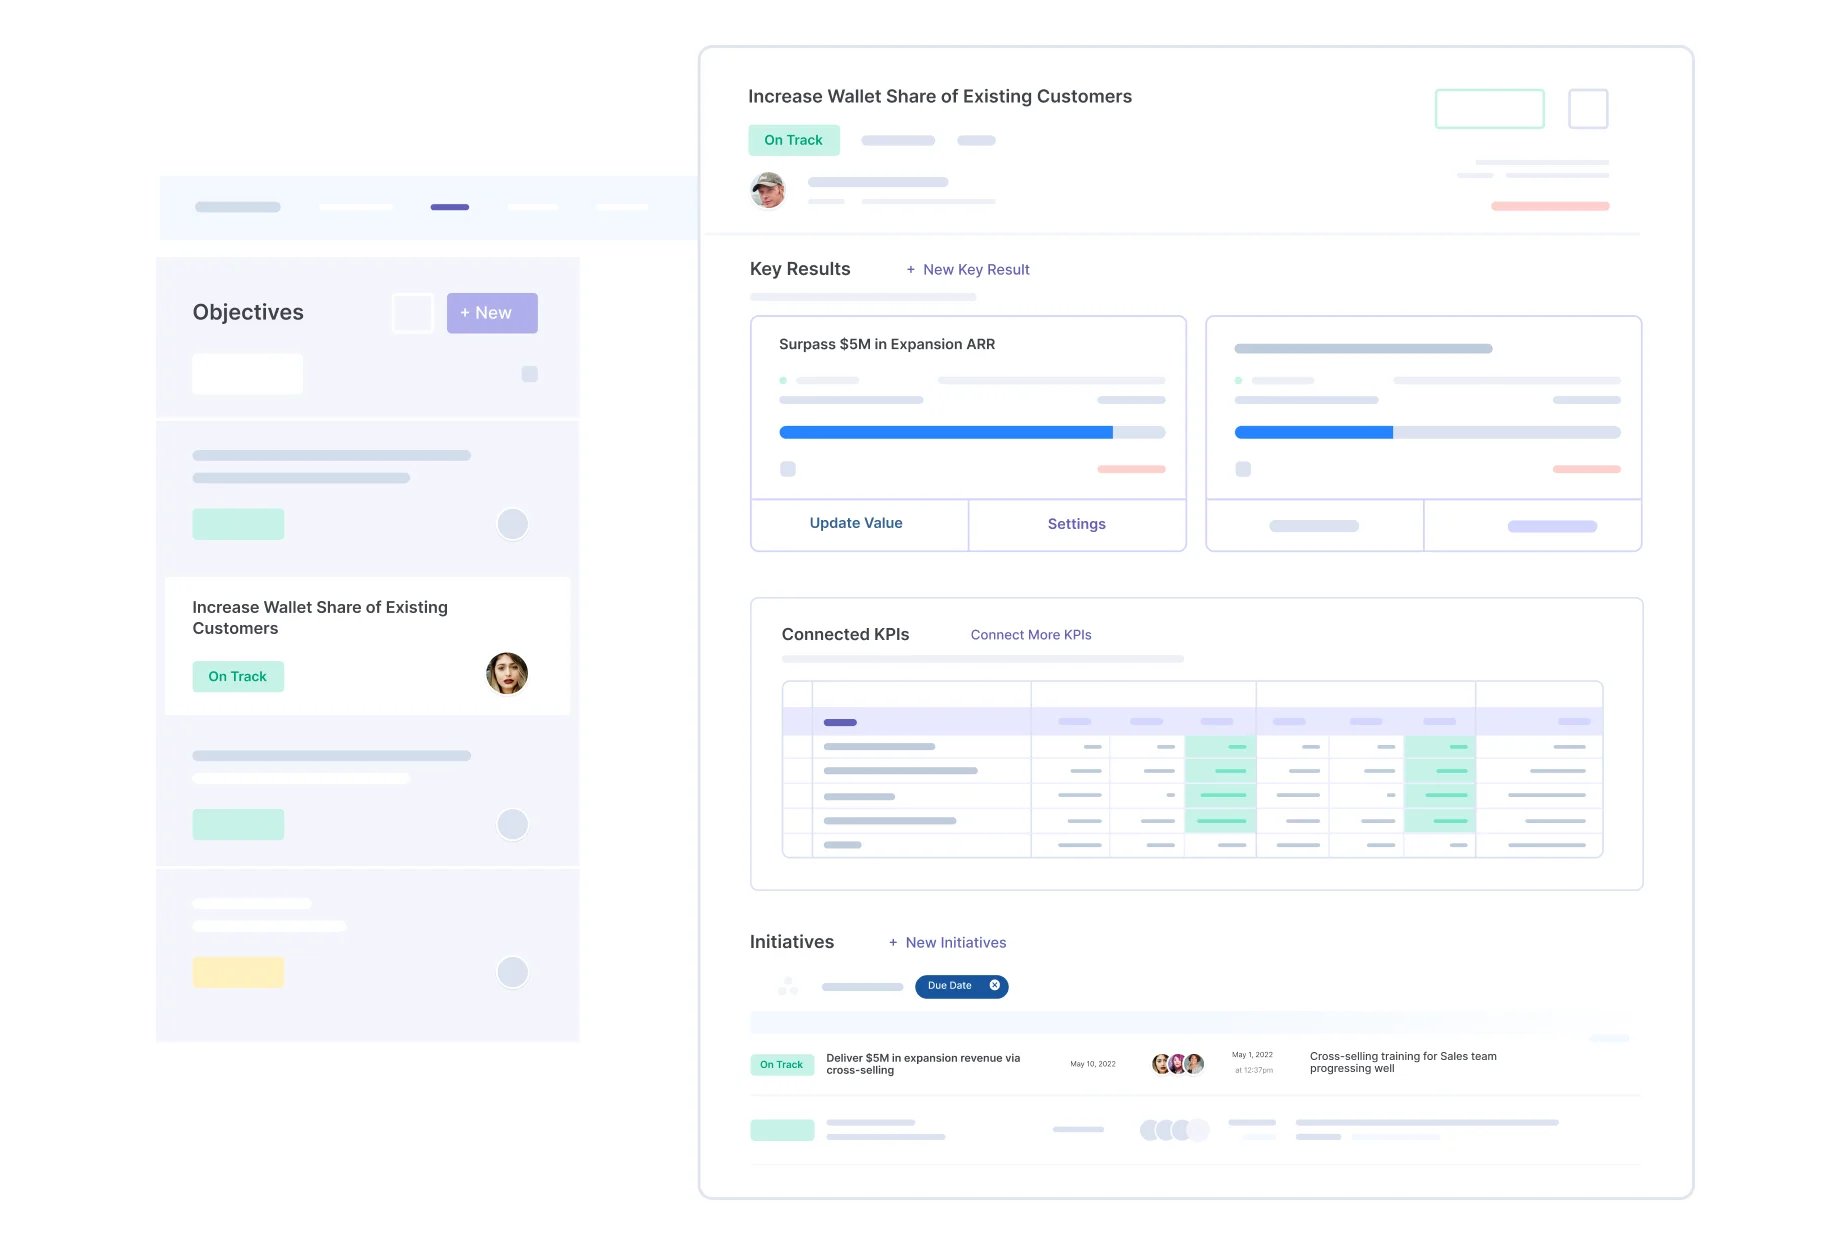Click the Connect More KPIs link
1845x1245 pixels.
[x=1030, y=635]
